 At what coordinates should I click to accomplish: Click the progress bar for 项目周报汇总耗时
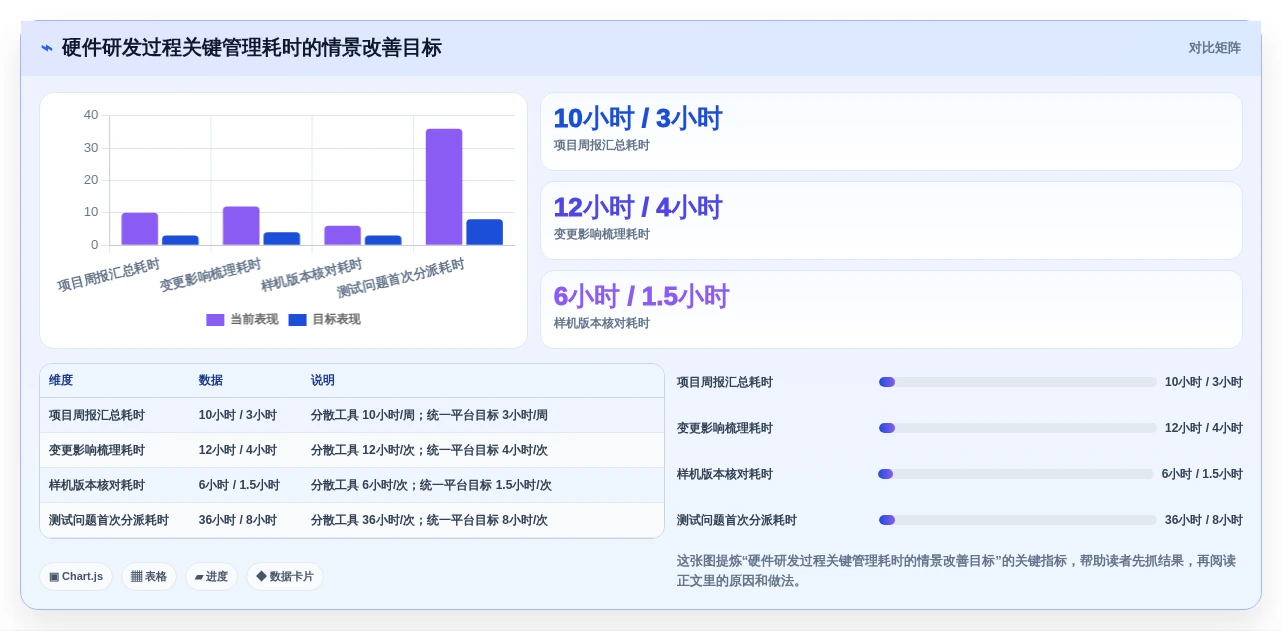pos(1017,382)
